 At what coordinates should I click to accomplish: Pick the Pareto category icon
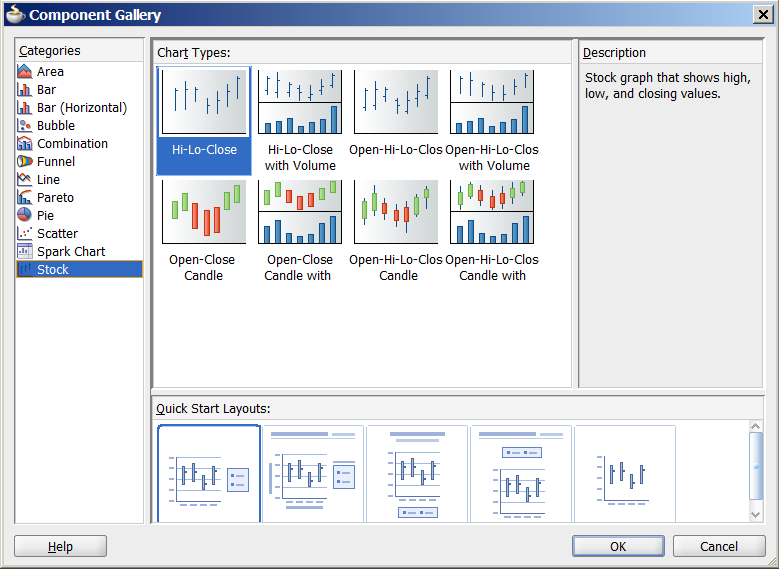tap(24, 197)
